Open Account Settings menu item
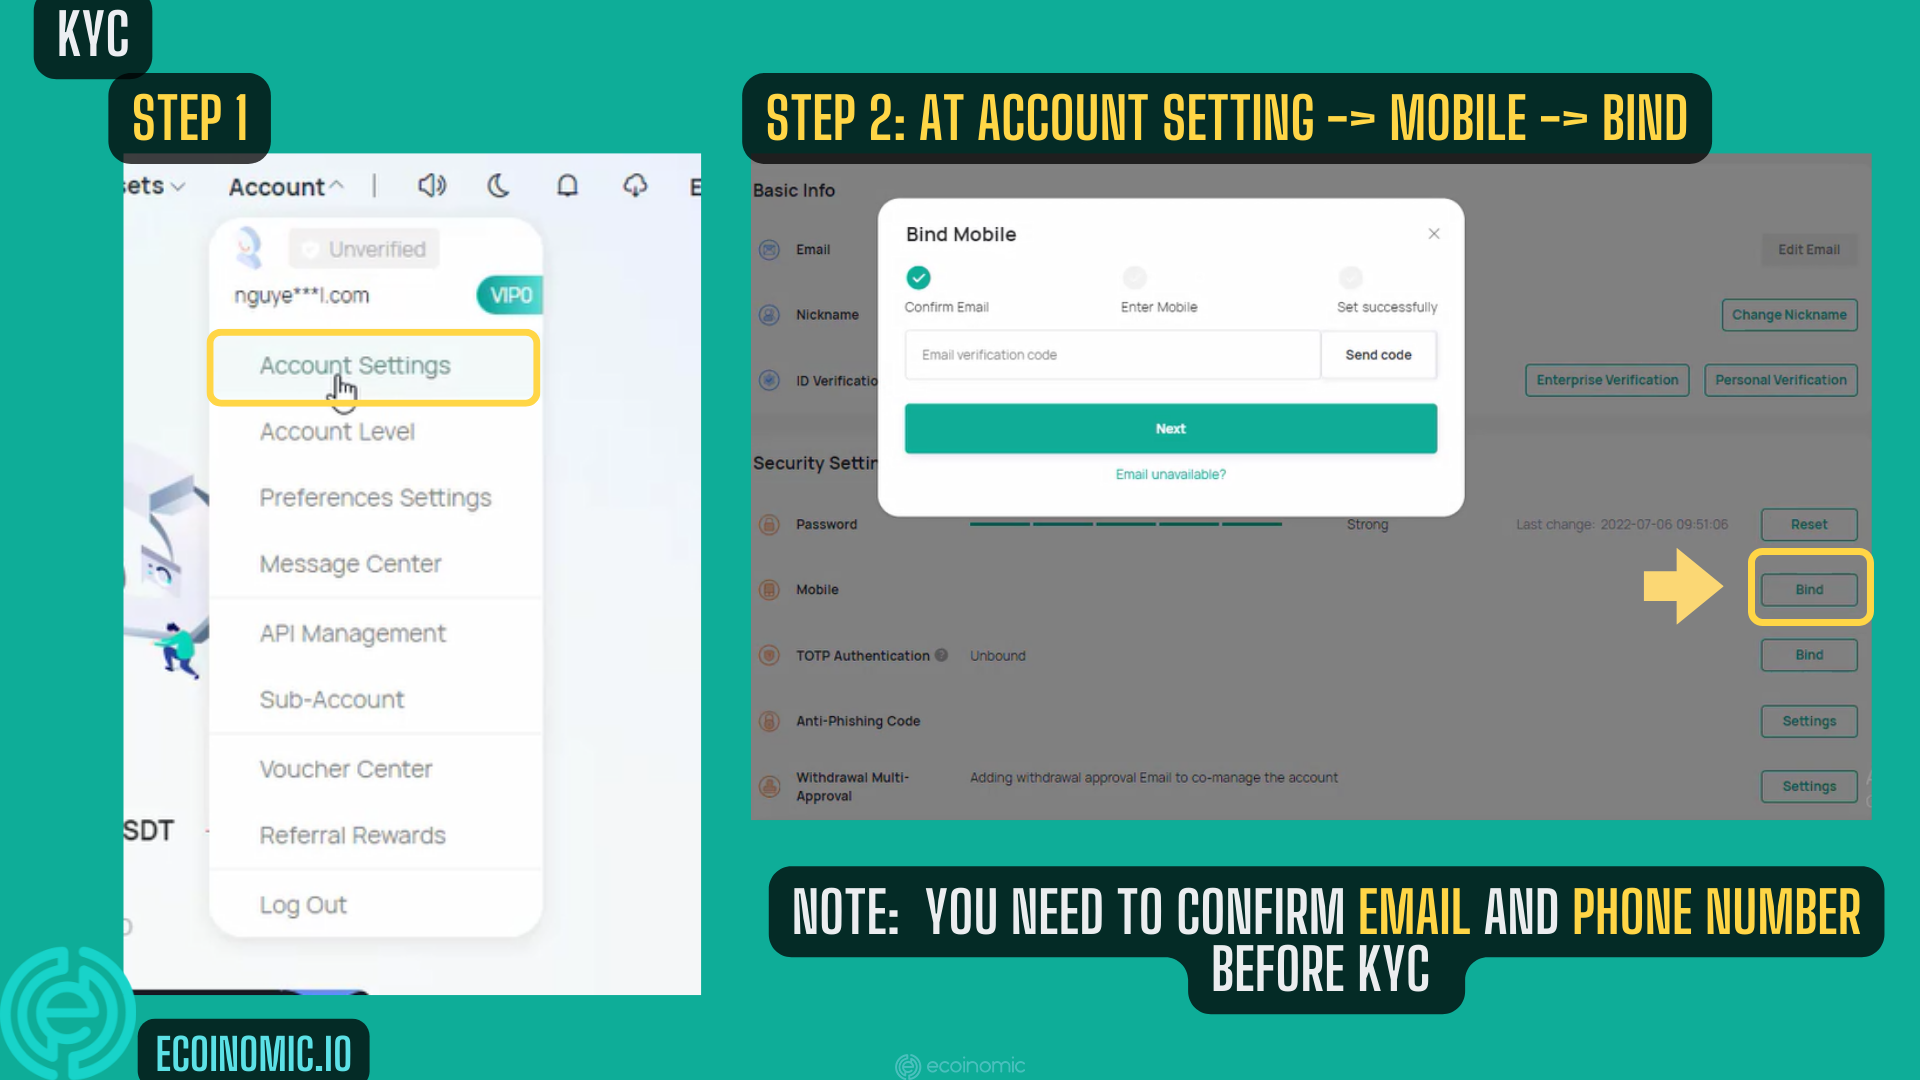Image resolution: width=1920 pixels, height=1080 pixels. [355, 364]
